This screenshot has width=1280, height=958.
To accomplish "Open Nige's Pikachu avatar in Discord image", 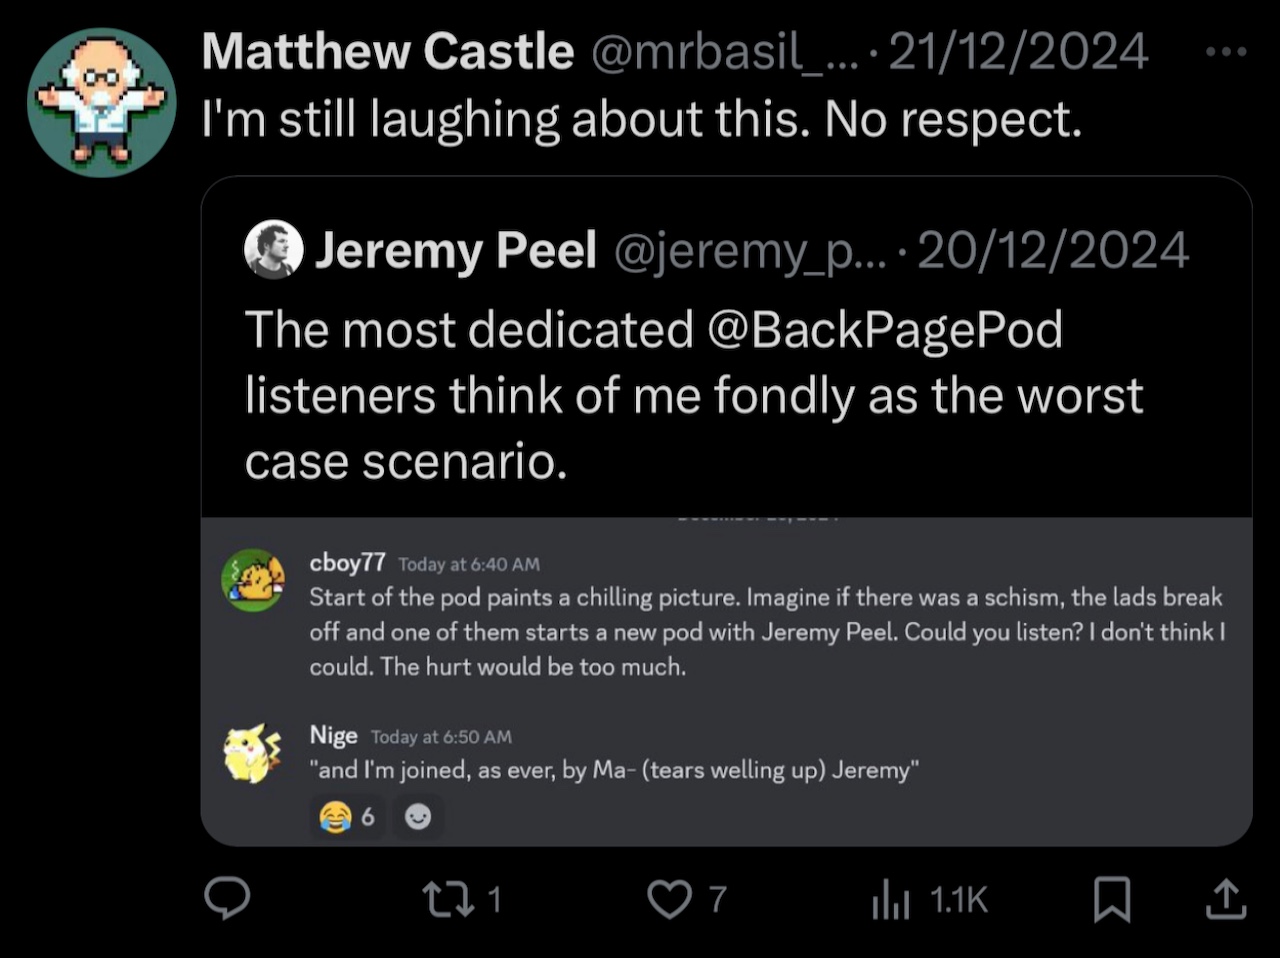I will pos(253,753).
